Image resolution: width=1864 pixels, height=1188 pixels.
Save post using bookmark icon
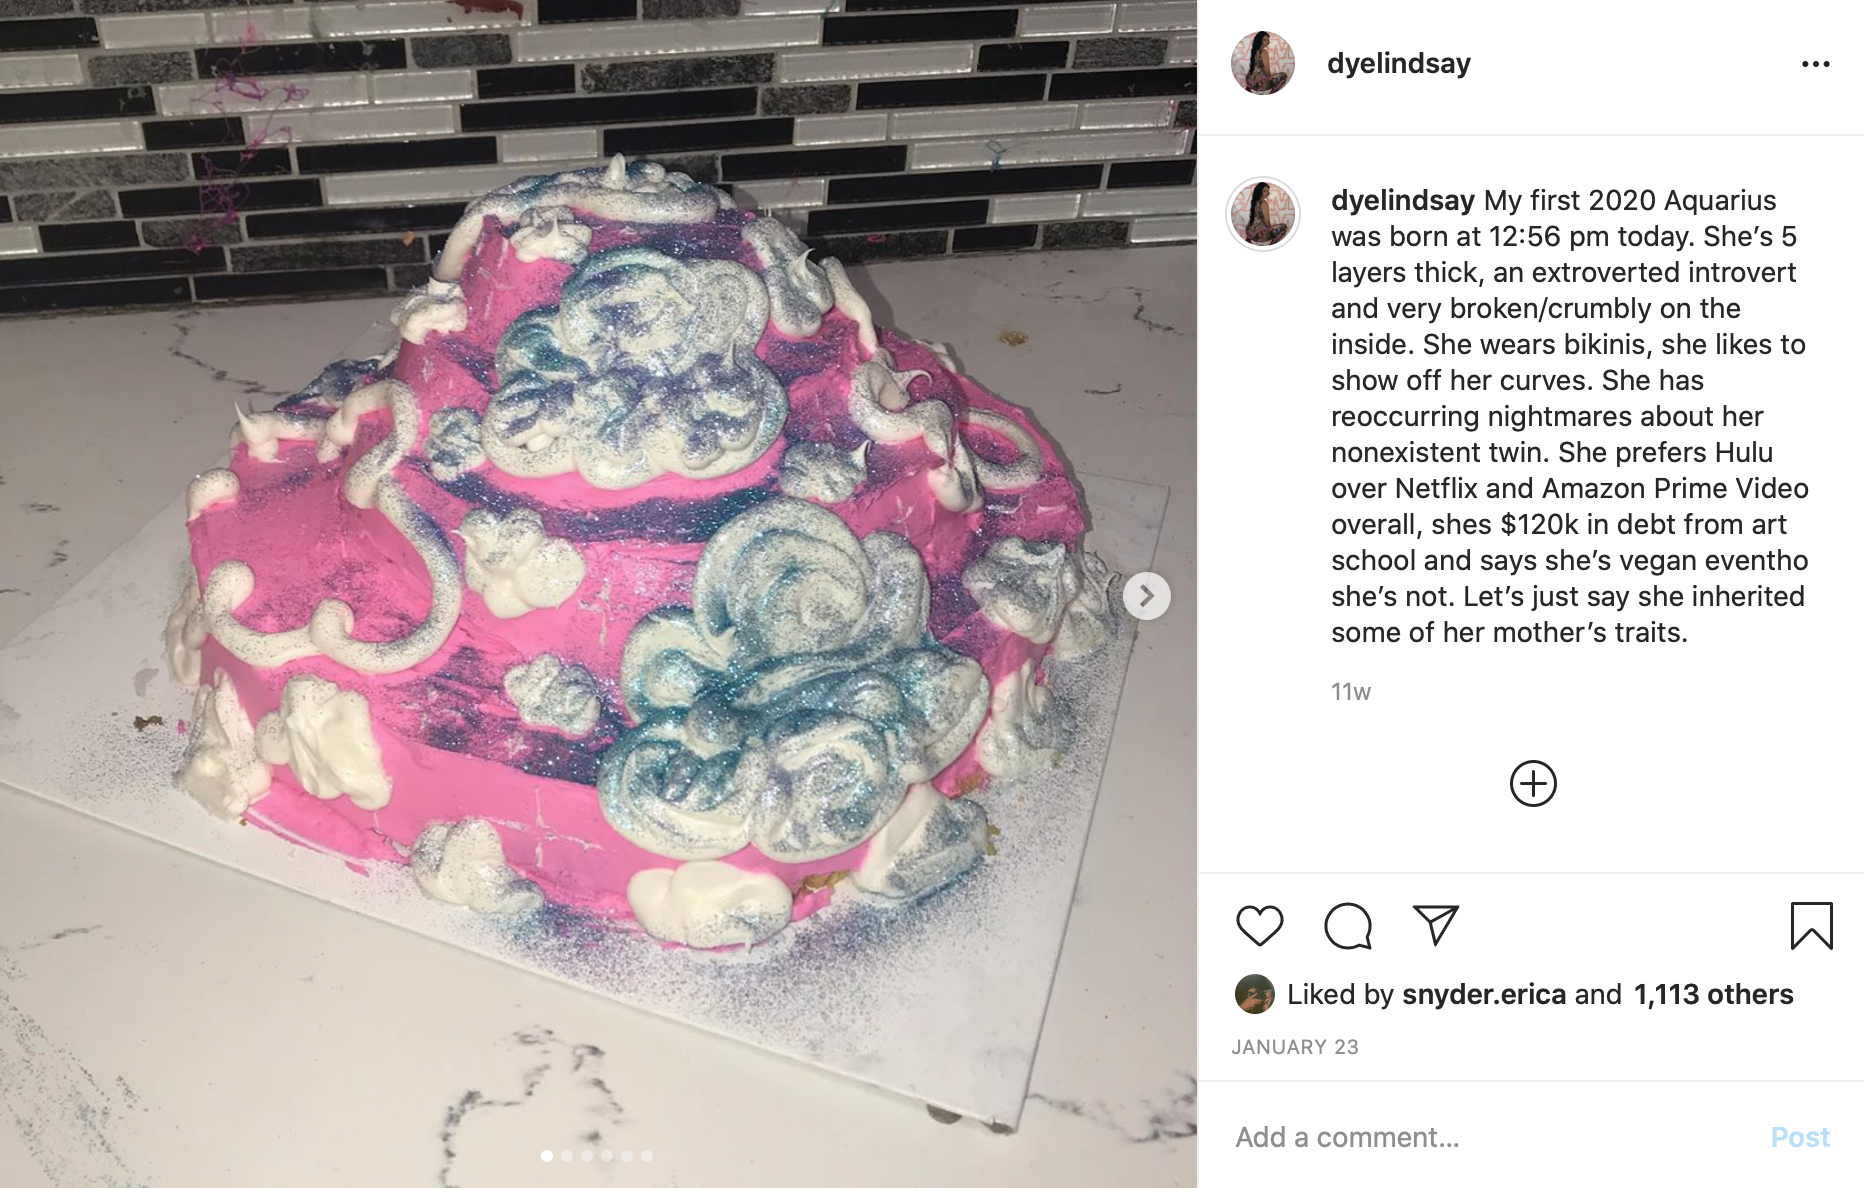1811,925
